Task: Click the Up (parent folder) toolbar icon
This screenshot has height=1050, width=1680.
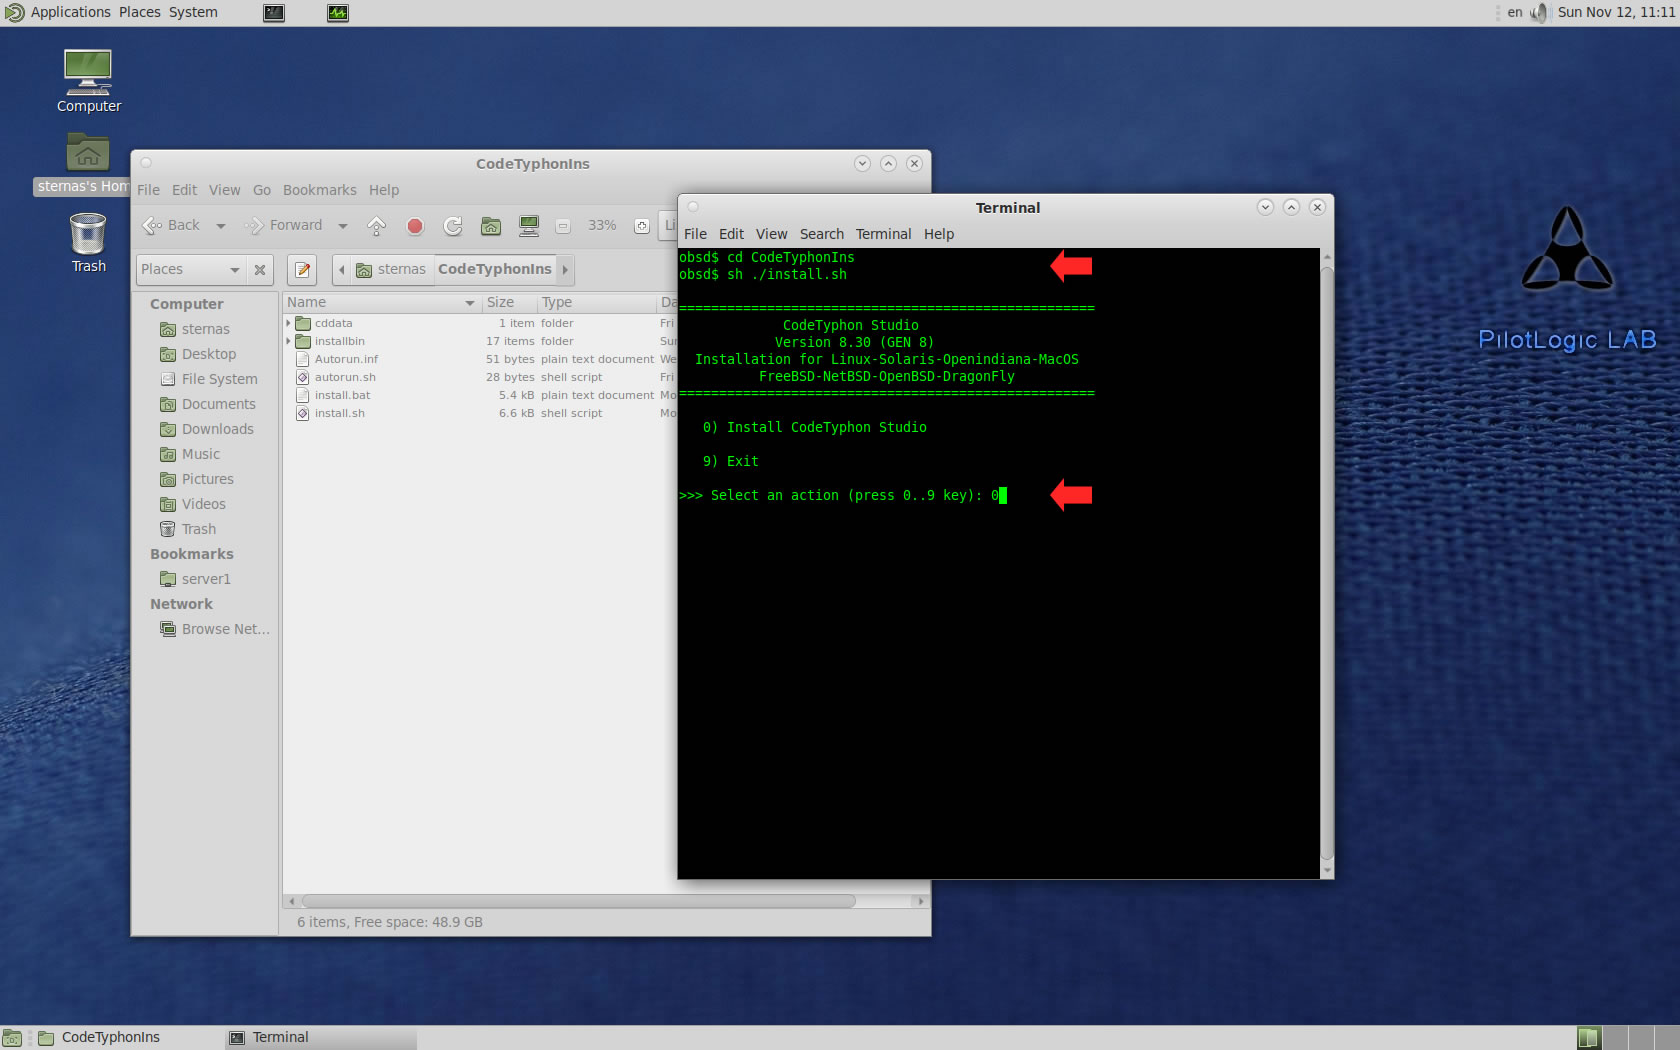Action: (377, 226)
